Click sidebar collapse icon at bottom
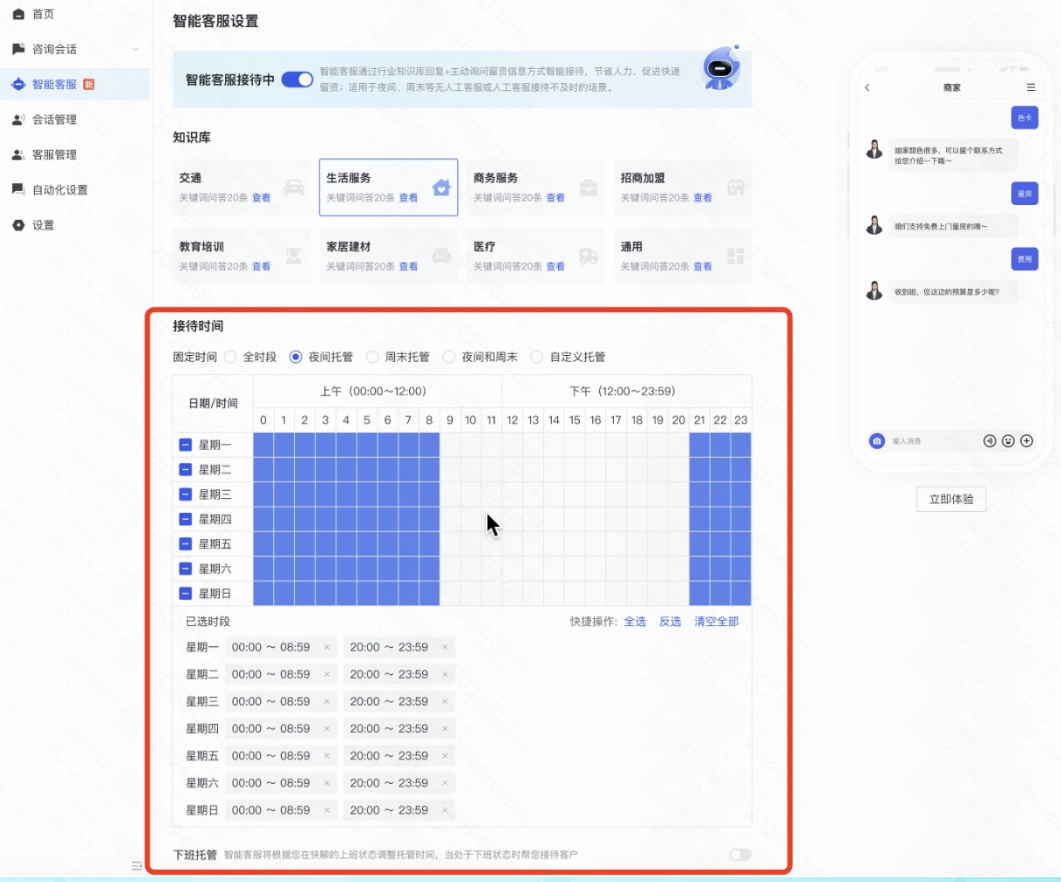 (137, 865)
